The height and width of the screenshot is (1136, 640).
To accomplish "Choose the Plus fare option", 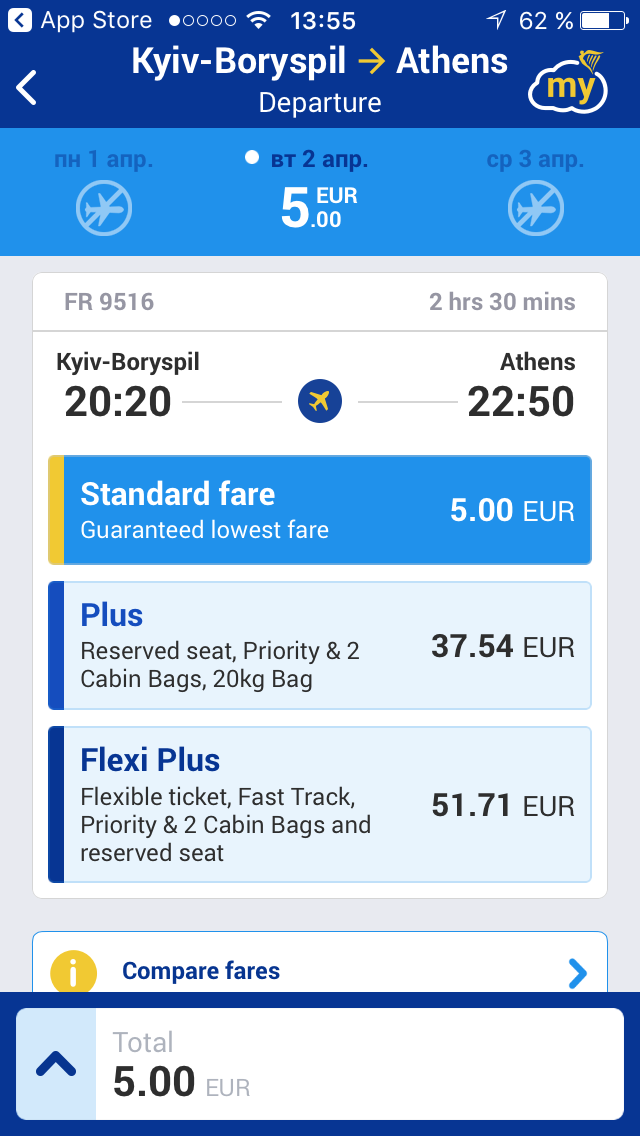I will (320, 645).
